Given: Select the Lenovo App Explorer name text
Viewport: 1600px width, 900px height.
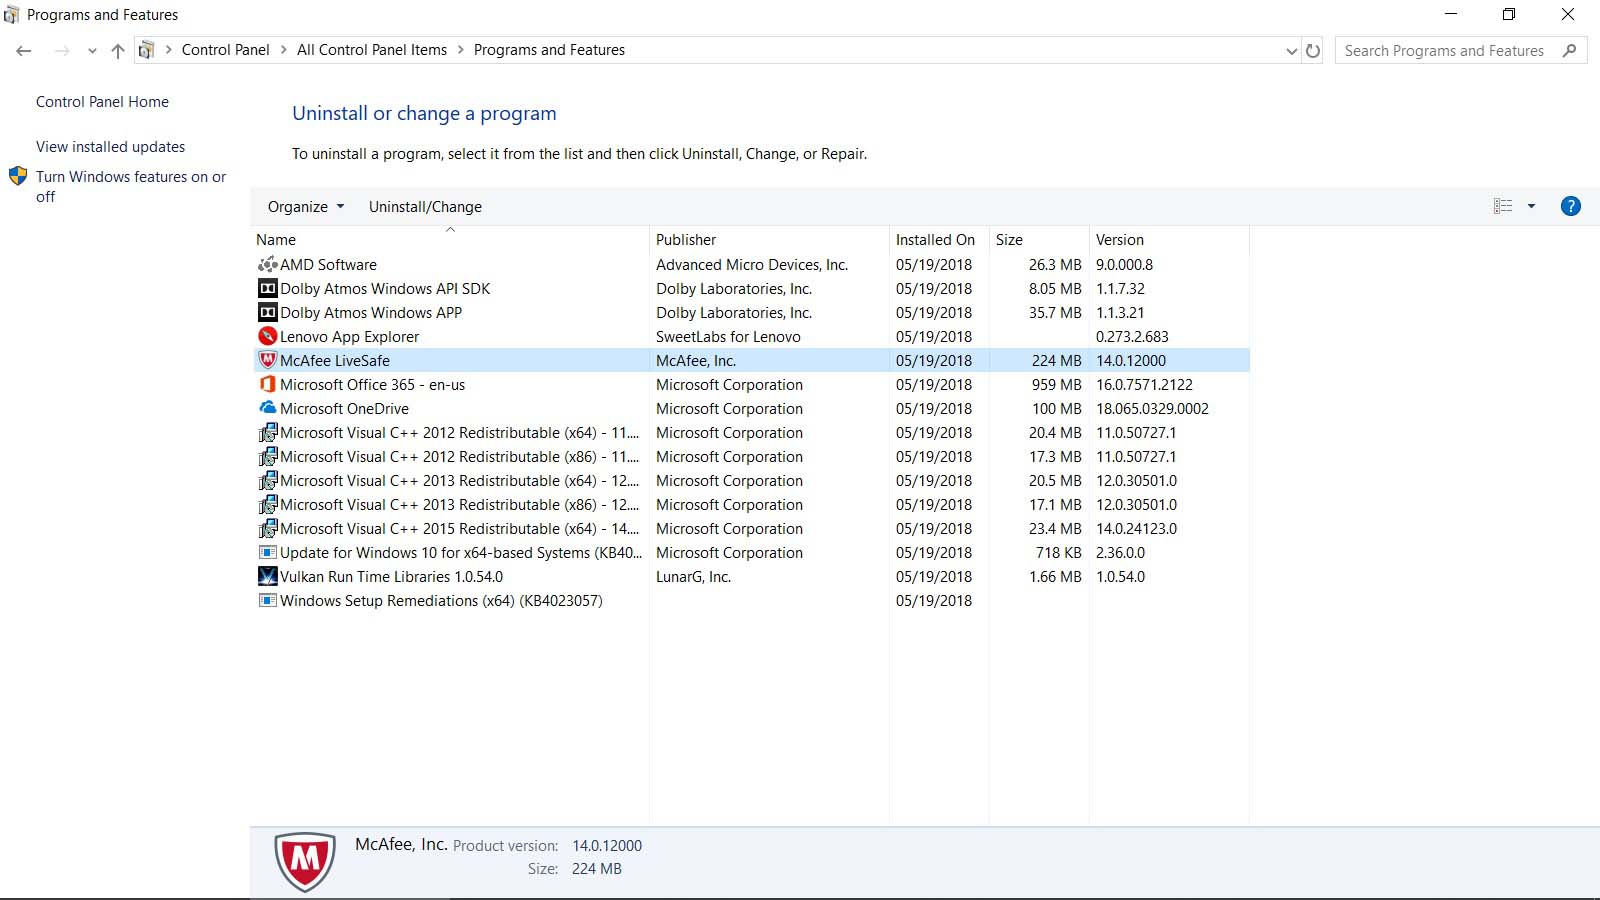Looking at the screenshot, I should (x=349, y=337).
